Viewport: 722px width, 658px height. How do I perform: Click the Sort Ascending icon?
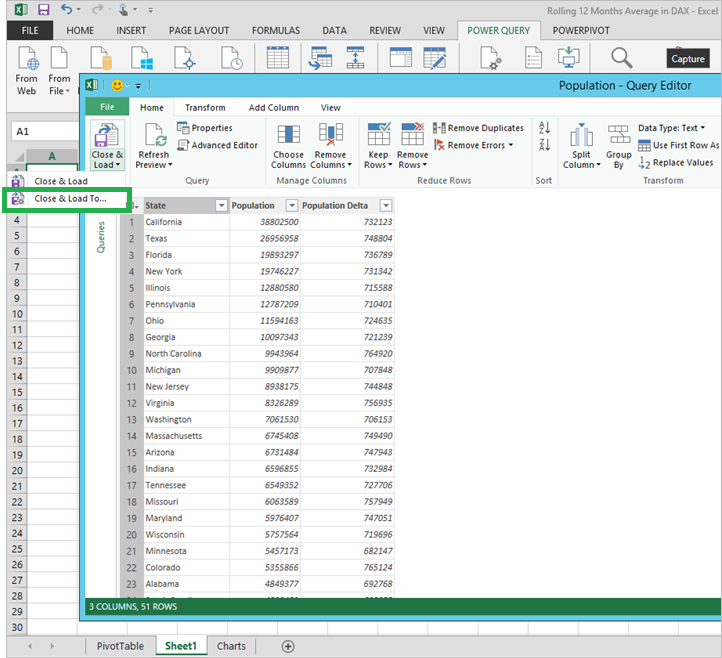545,128
